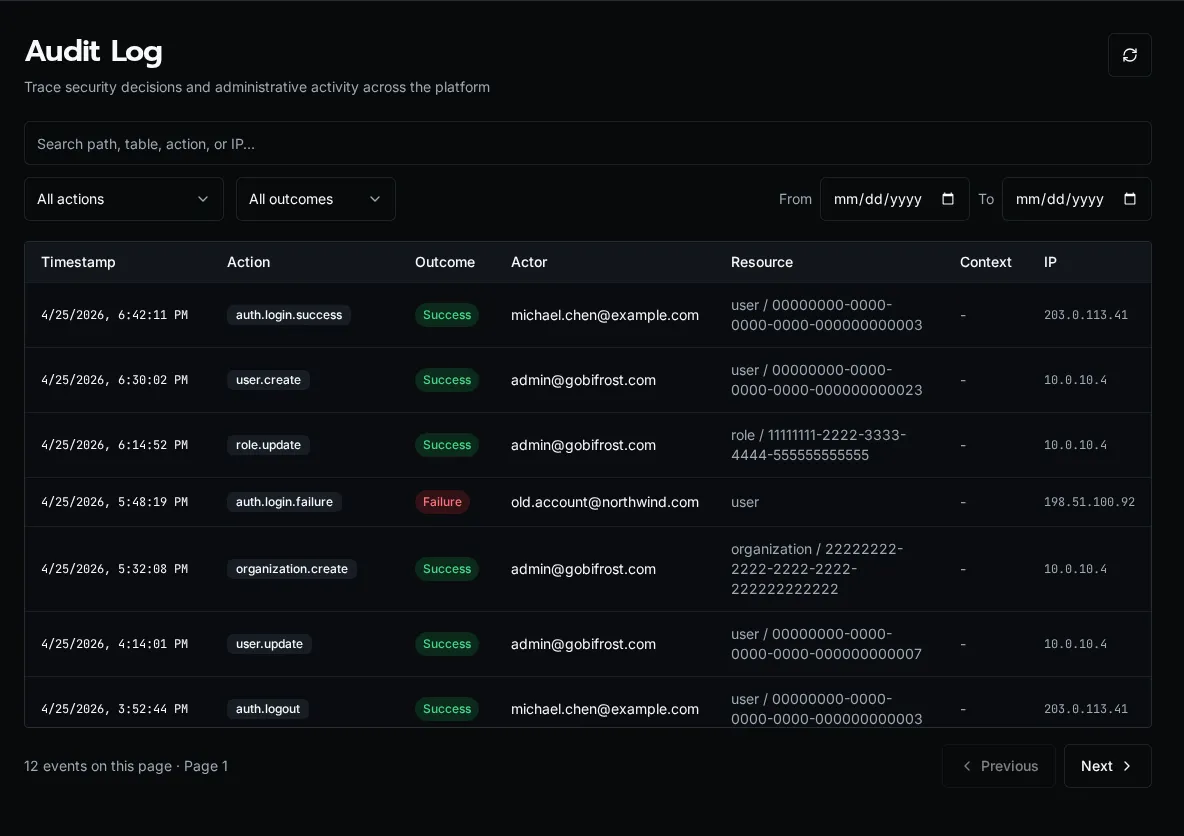This screenshot has width=1184, height=836.
Task: Focus the search path, table, action field
Action: tap(587, 143)
